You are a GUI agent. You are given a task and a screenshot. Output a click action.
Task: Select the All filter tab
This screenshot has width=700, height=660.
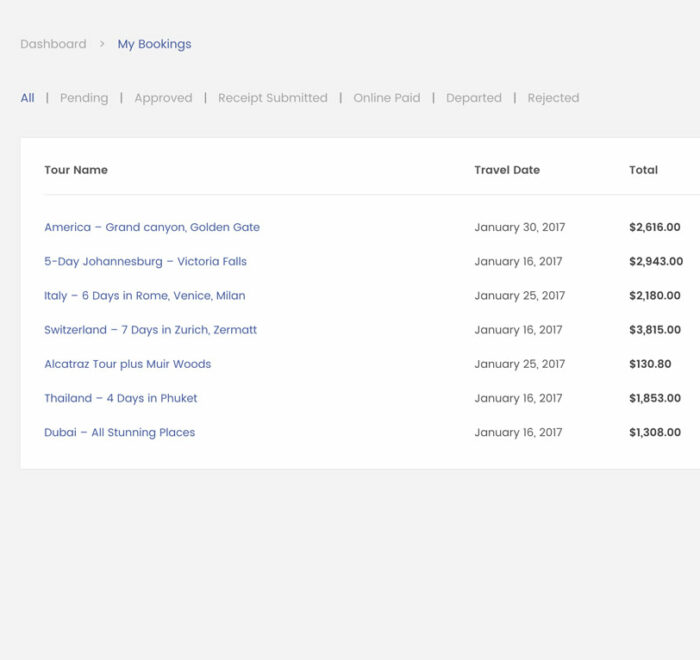coord(27,98)
